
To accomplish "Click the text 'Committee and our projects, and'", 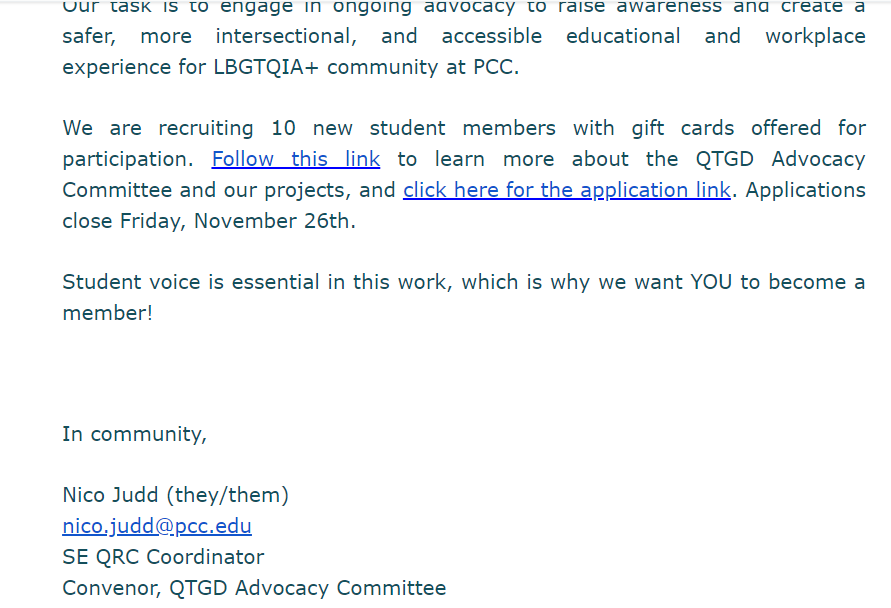I will tap(228, 190).
